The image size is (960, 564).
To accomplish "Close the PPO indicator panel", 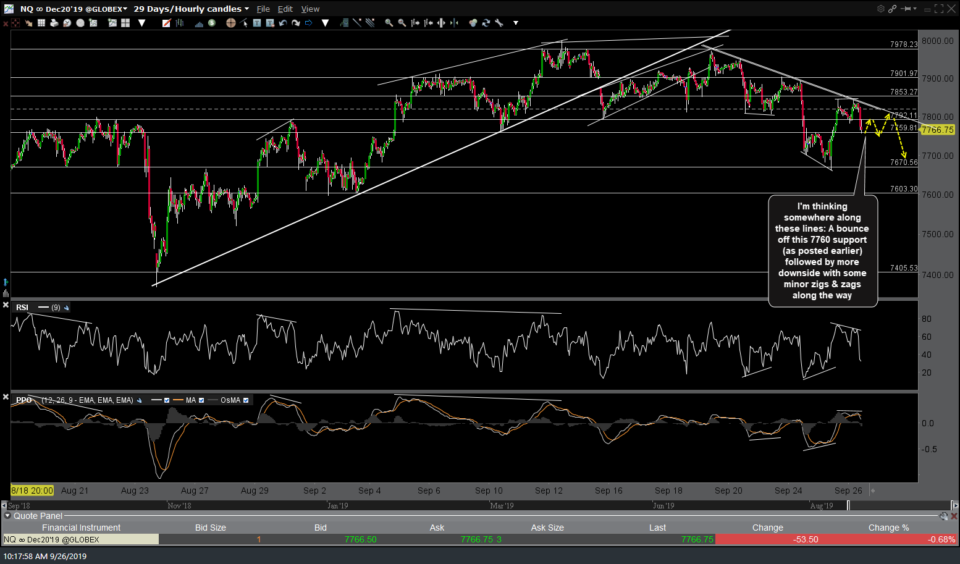I will coord(6,397).
